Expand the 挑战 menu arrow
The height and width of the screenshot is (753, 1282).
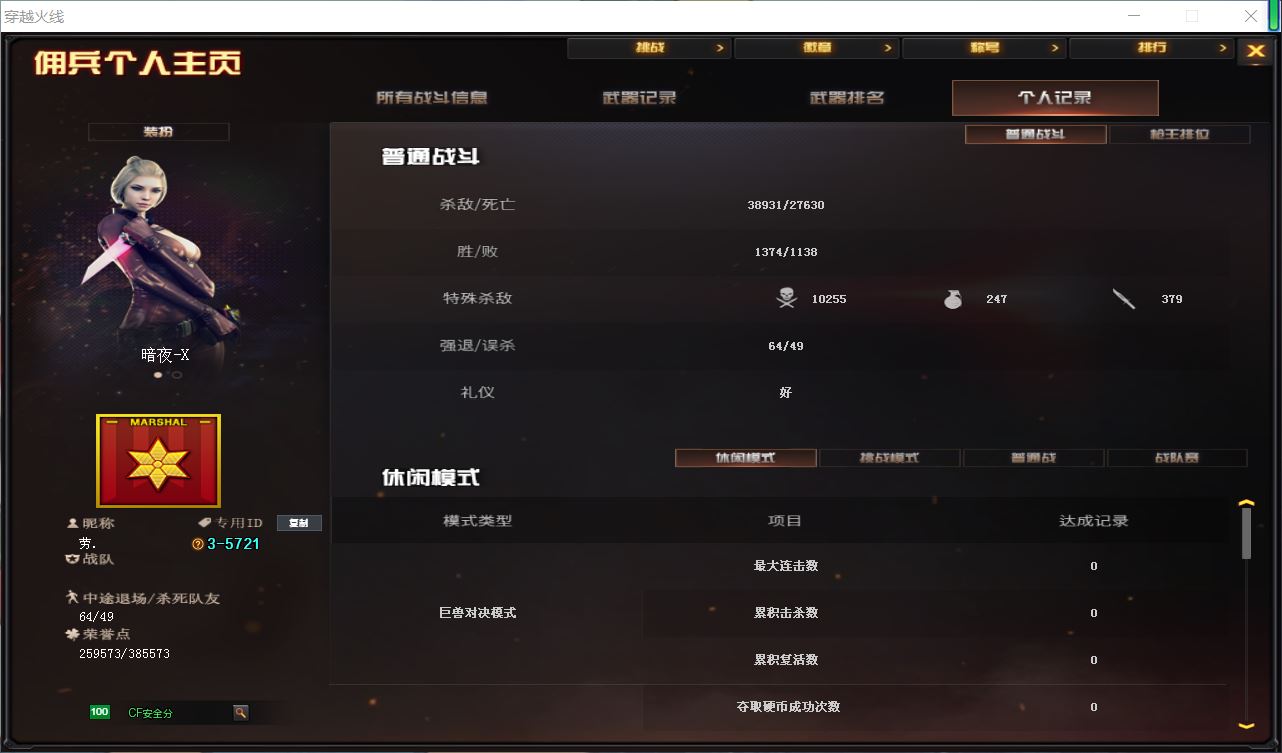click(720, 48)
